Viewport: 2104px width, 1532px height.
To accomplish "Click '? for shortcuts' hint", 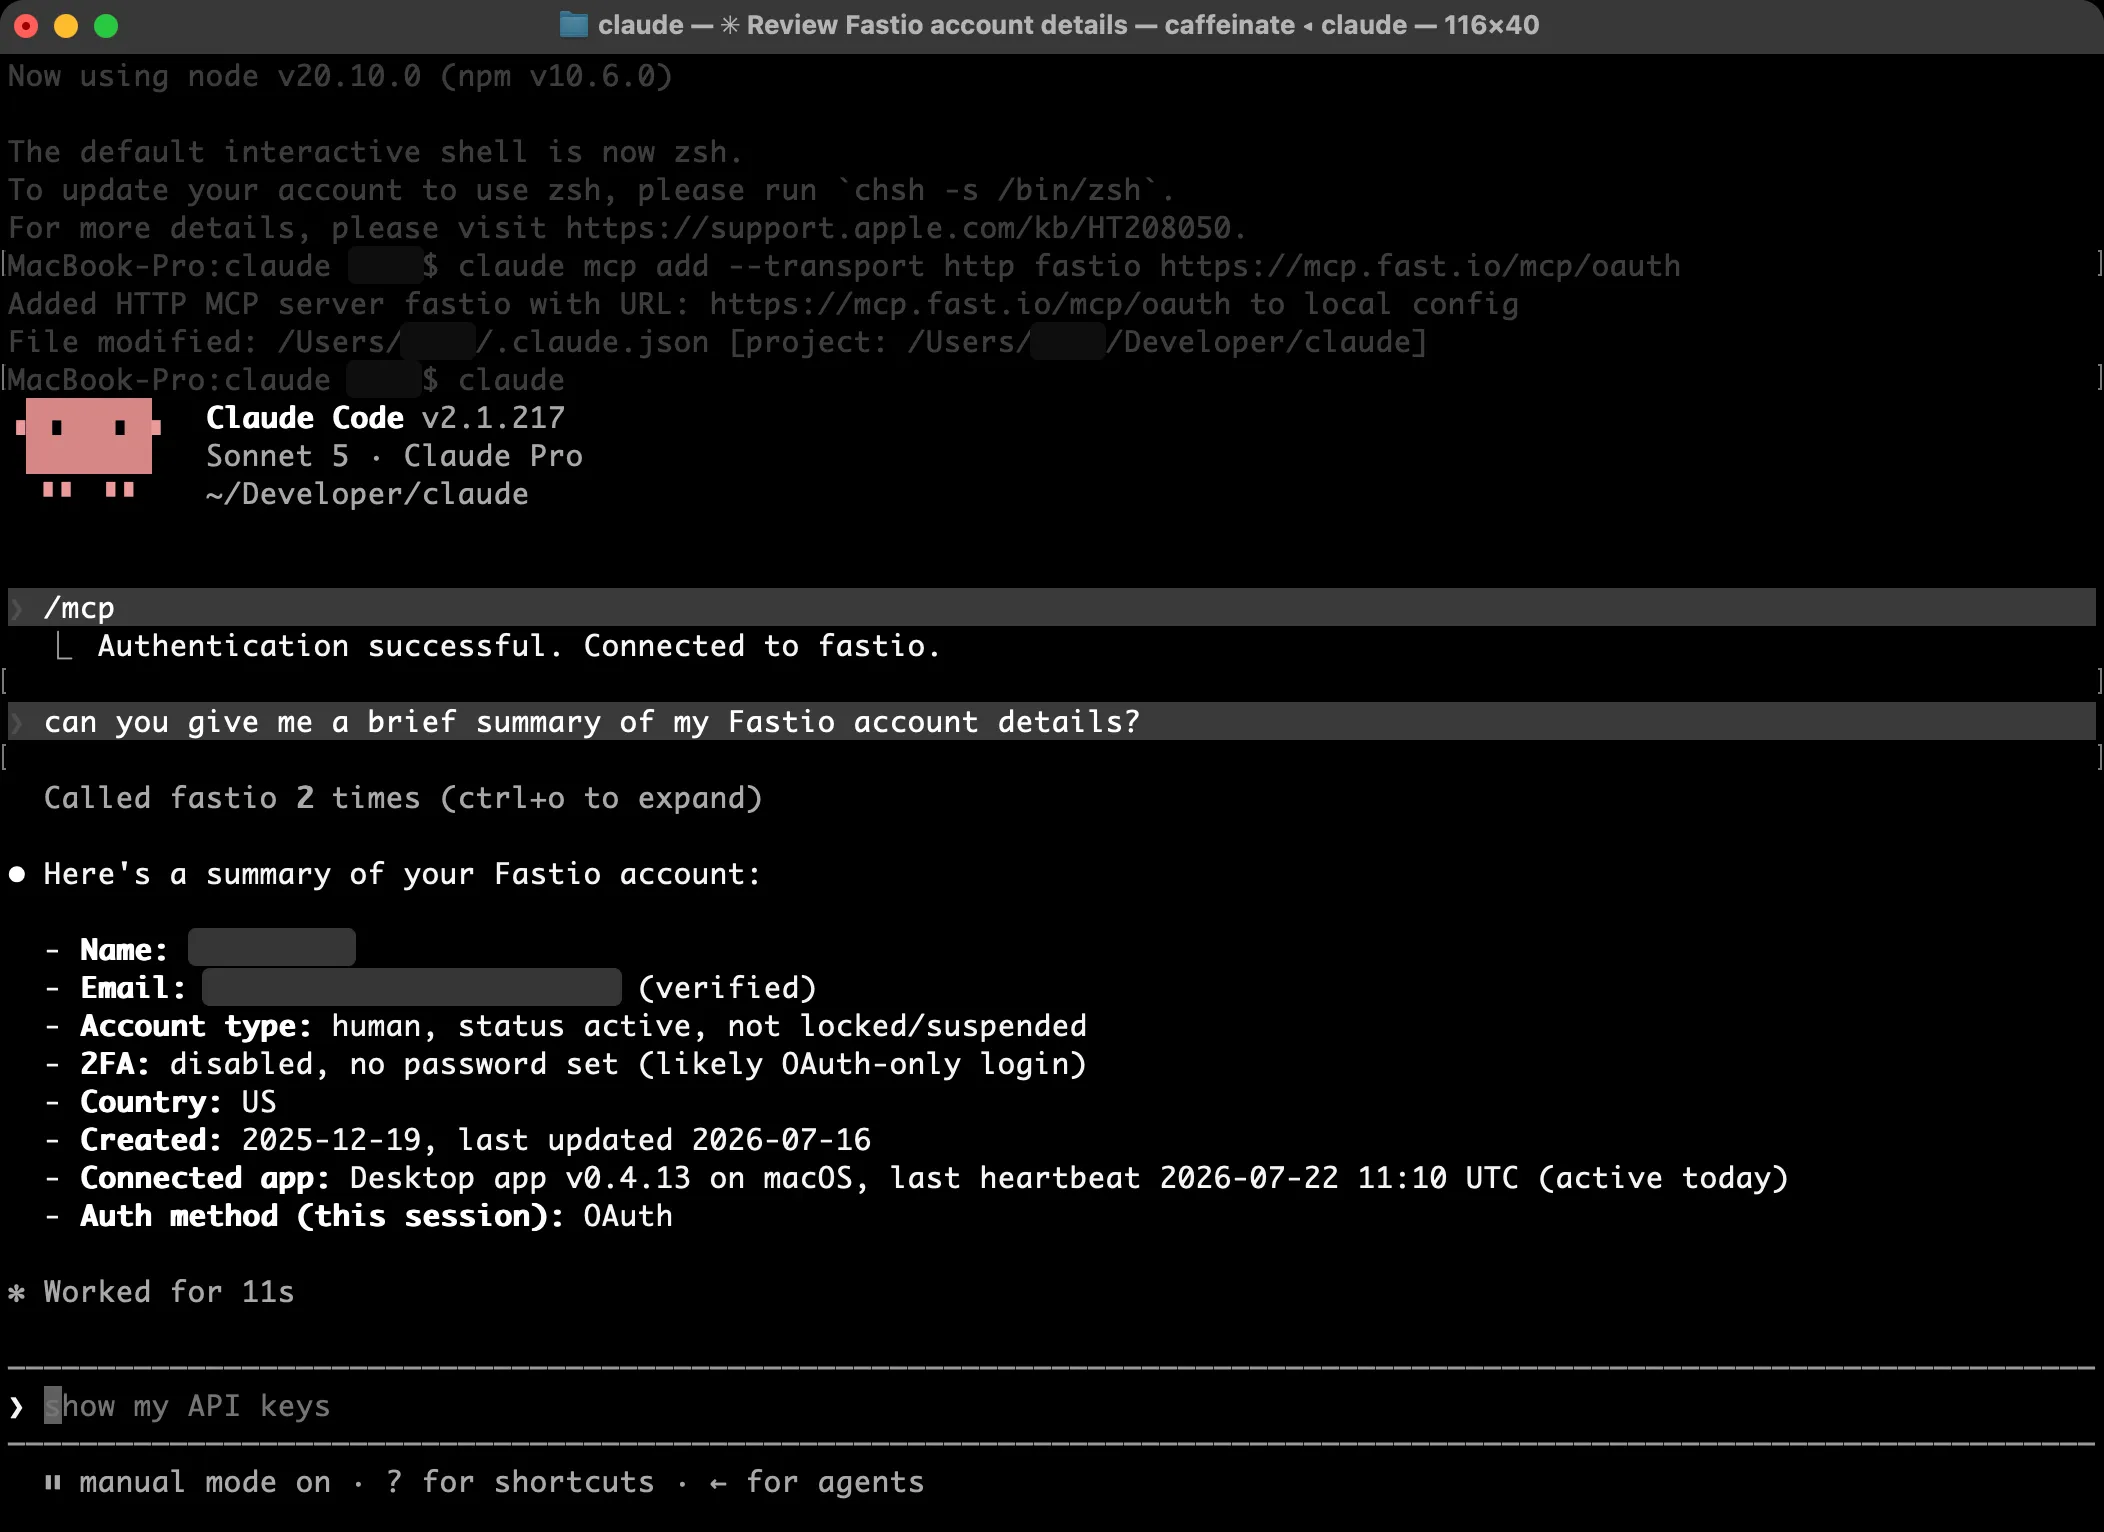I will pyautogui.click(x=520, y=1482).
